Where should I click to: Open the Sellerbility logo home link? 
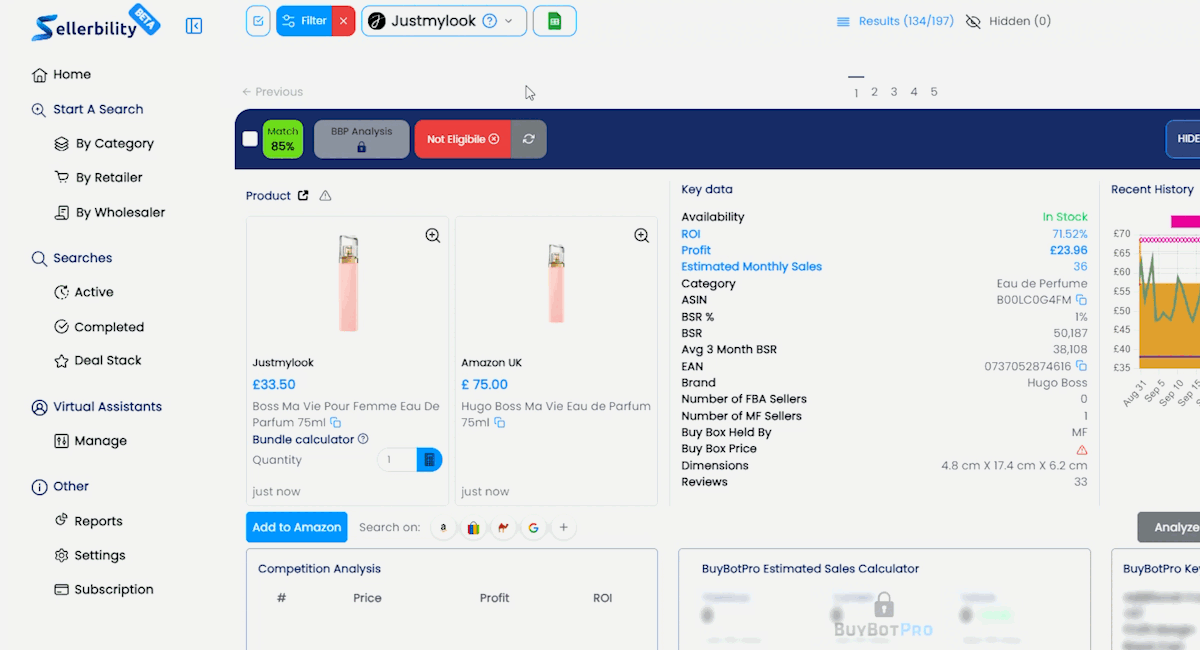95,24
